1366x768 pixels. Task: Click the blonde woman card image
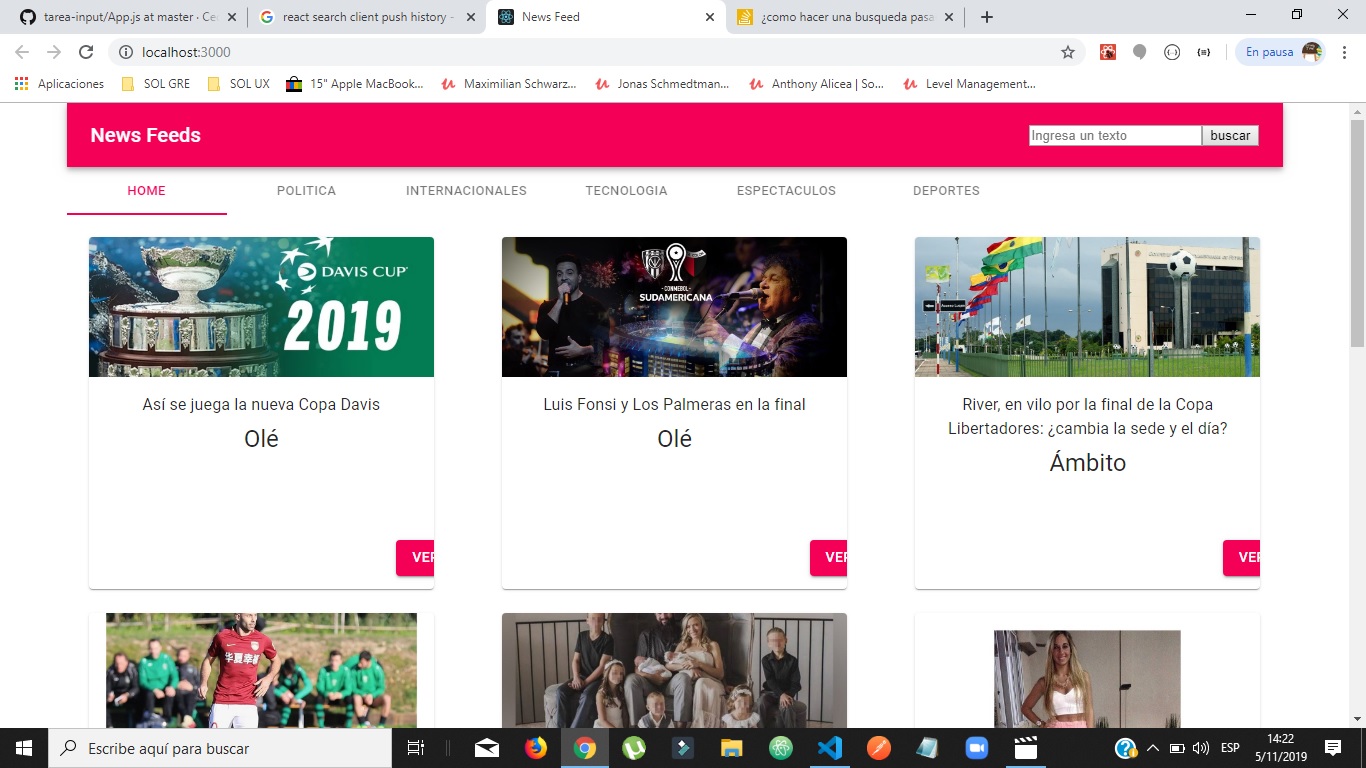1087,679
